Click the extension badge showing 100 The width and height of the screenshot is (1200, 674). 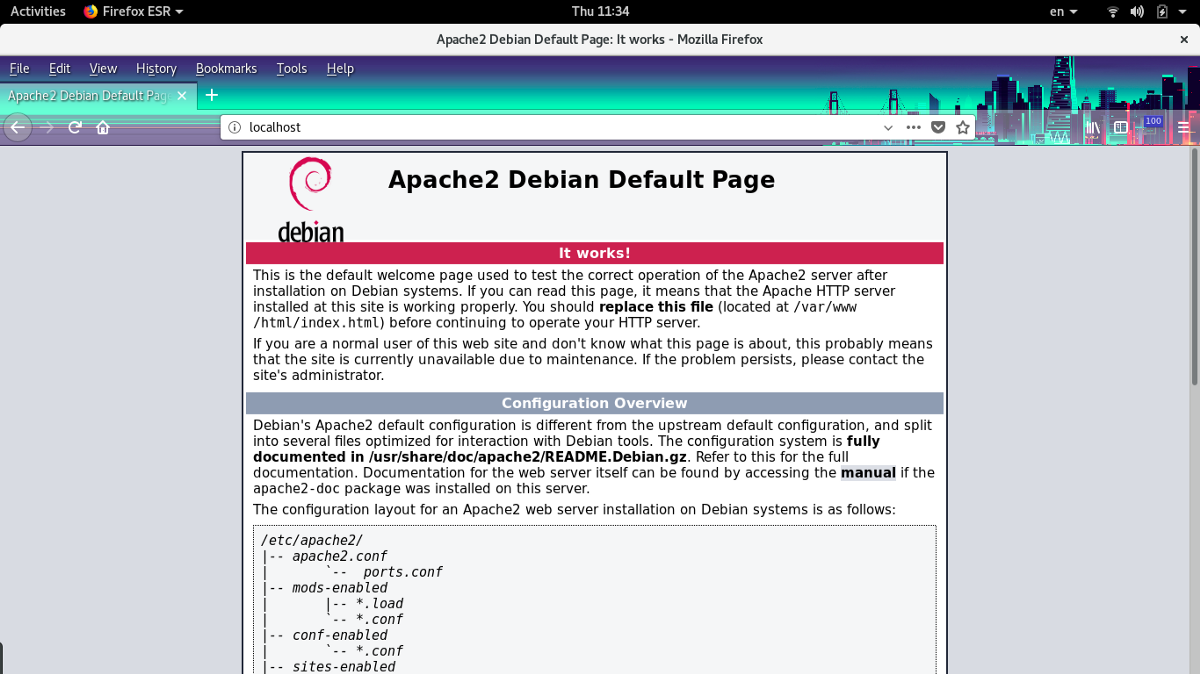coord(1152,124)
